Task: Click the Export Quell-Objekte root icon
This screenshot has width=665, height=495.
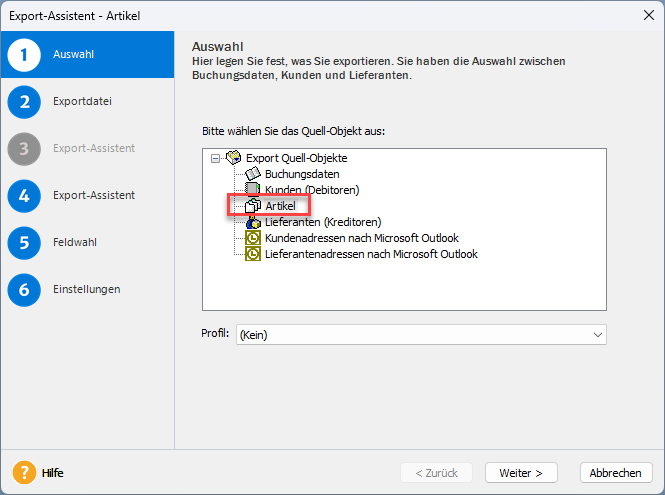Action: pos(233,157)
